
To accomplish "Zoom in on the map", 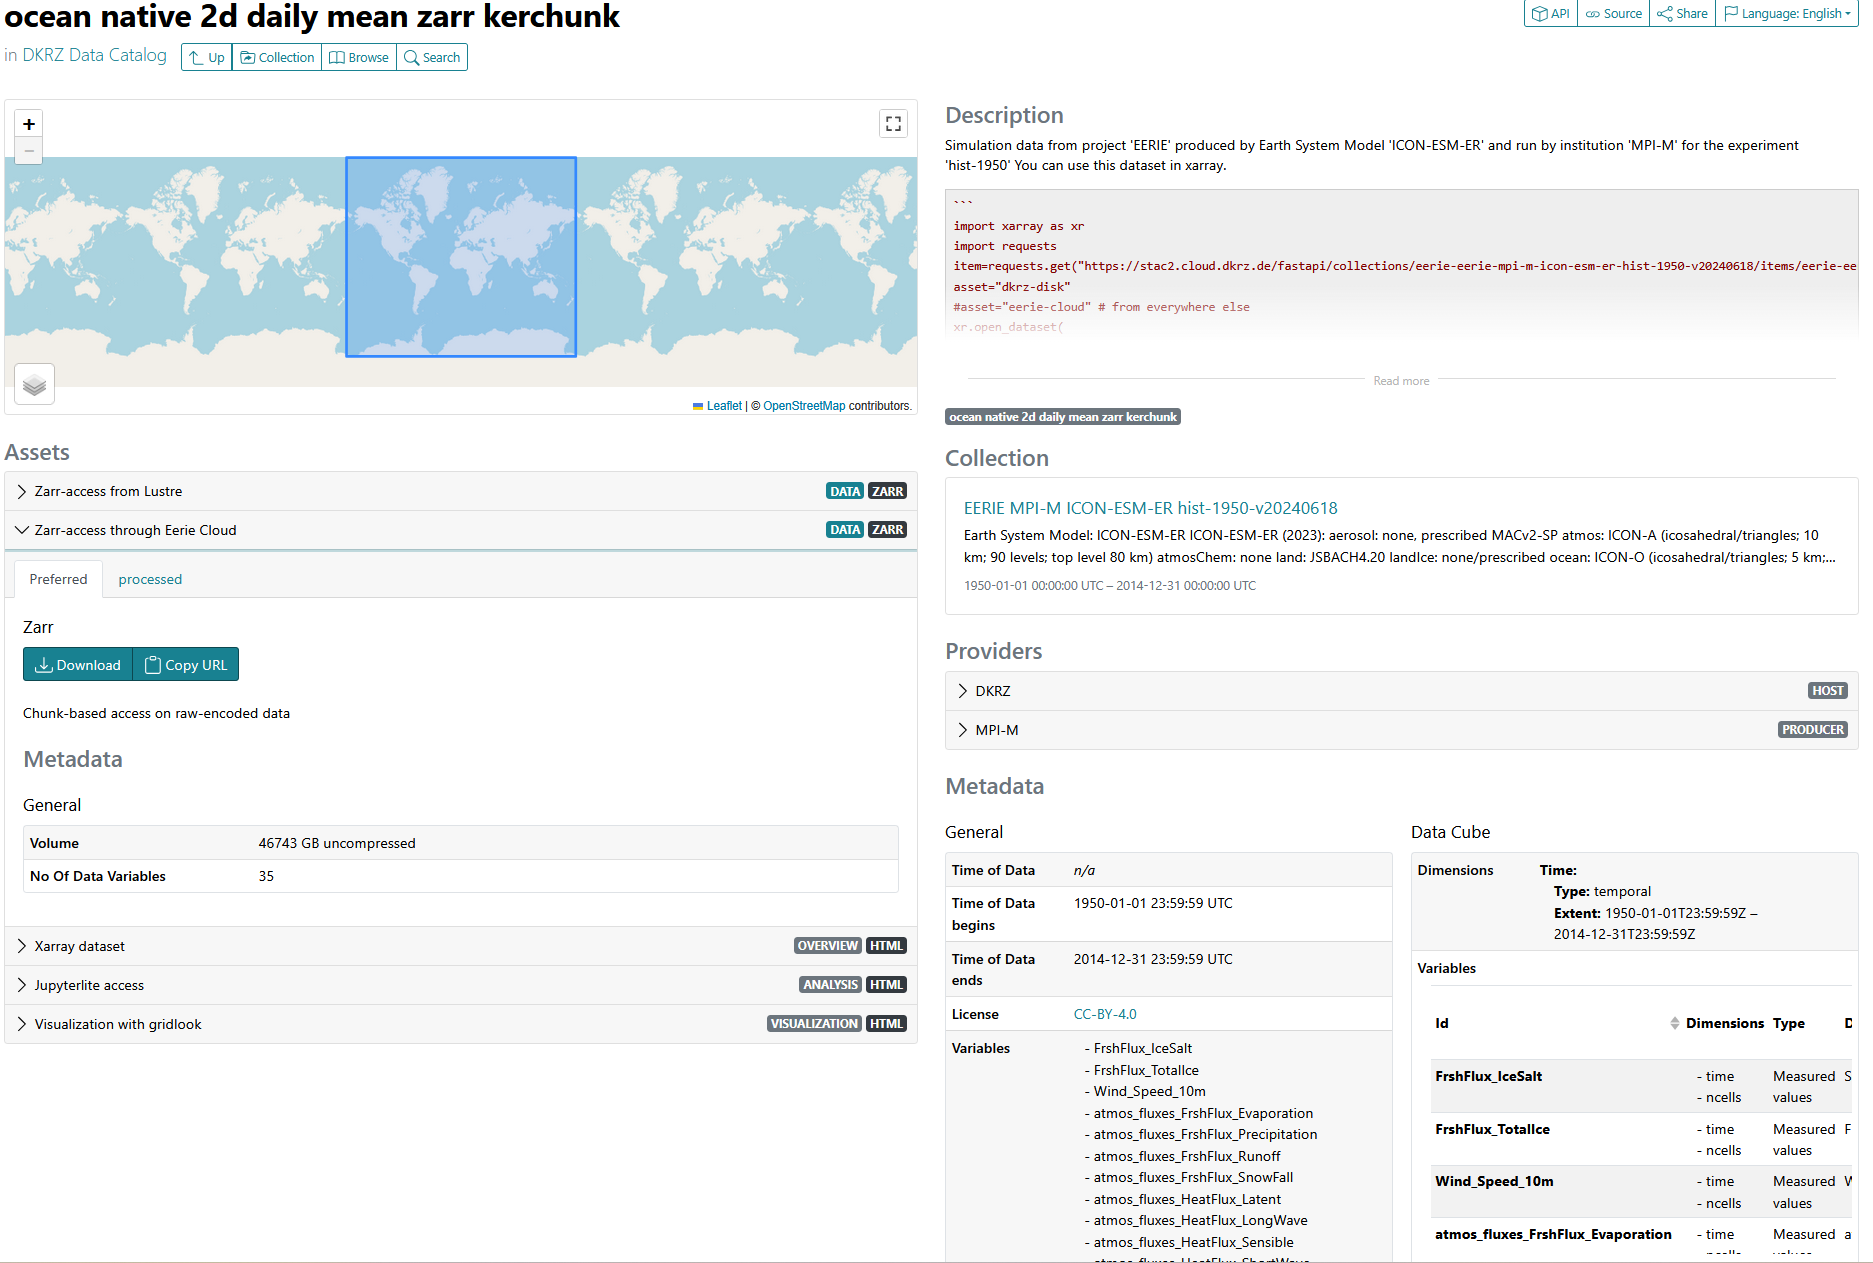I will [29, 124].
